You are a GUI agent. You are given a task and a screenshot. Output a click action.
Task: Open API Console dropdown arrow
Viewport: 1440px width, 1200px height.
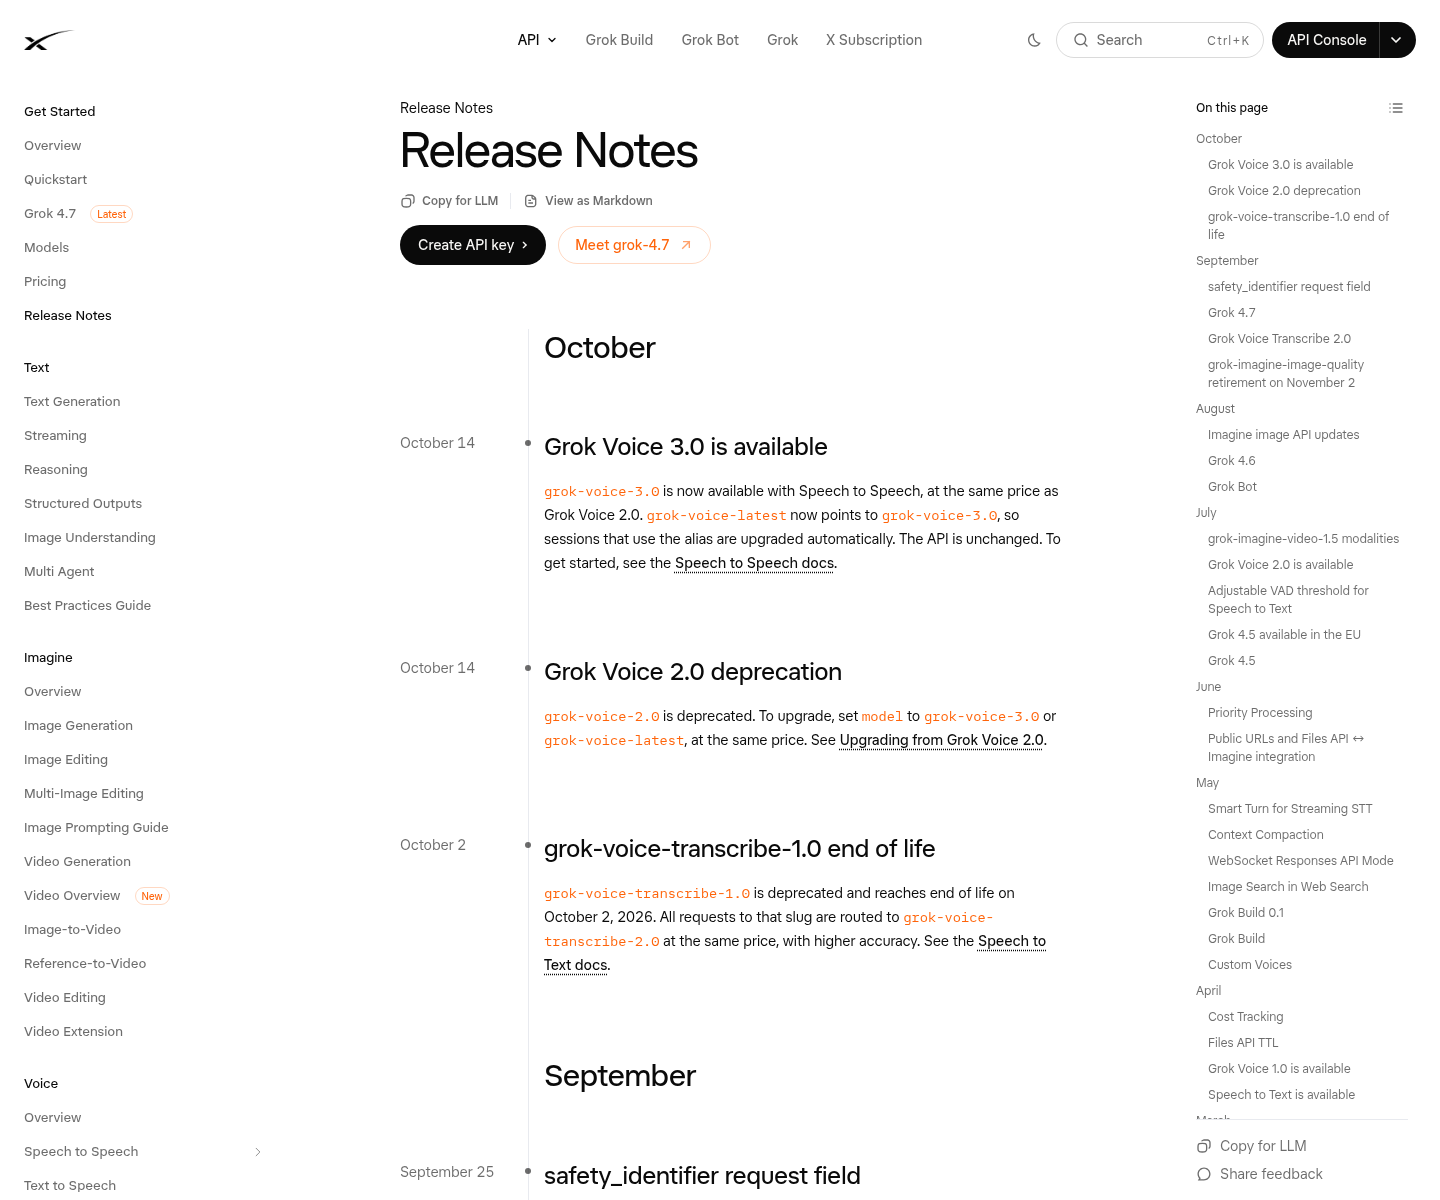(1396, 40)
